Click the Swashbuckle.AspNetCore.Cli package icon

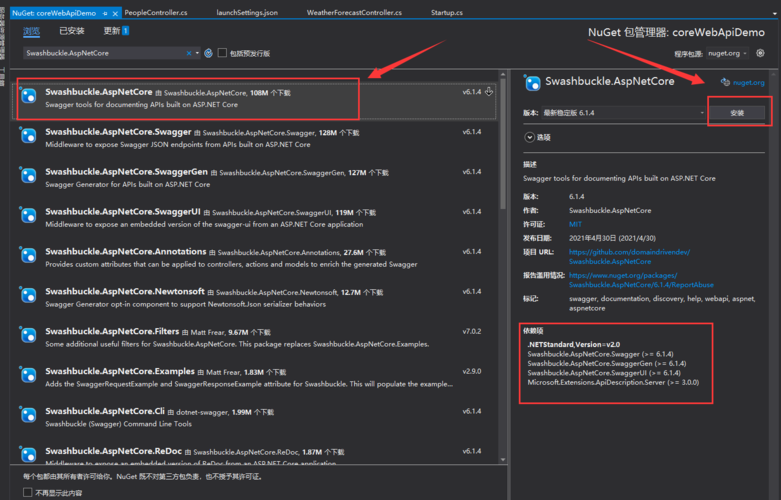pos(29,415)
